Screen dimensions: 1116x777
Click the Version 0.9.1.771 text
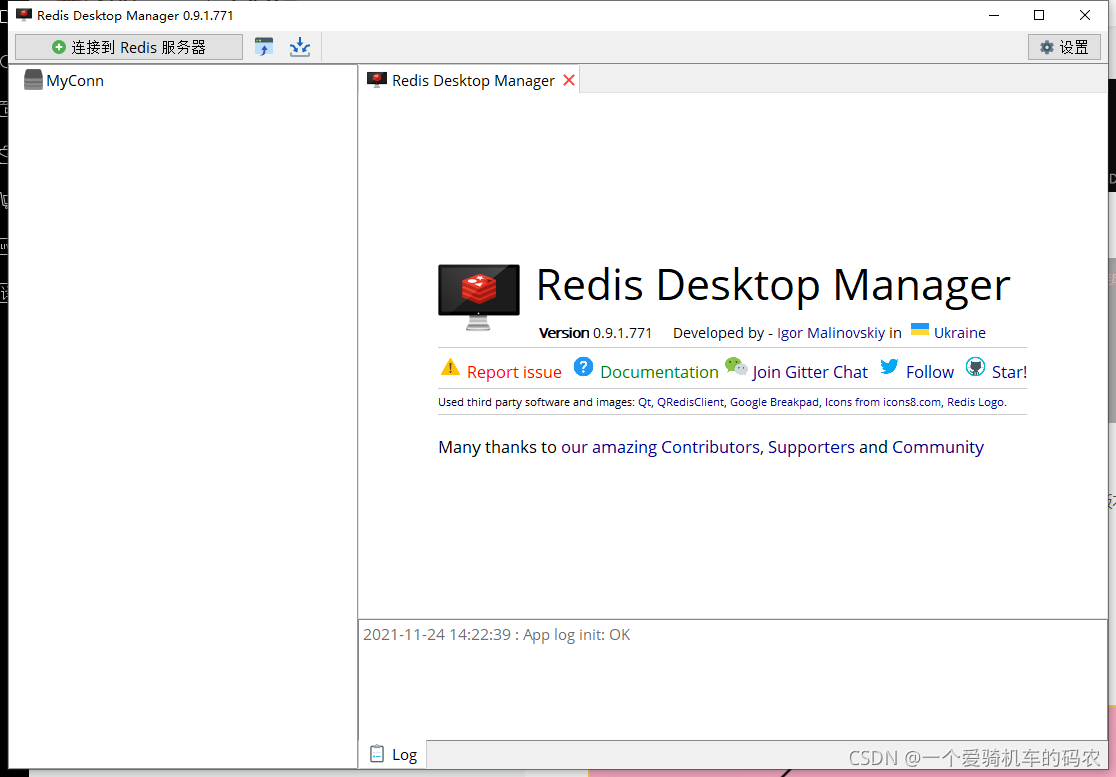pos(596,332)
